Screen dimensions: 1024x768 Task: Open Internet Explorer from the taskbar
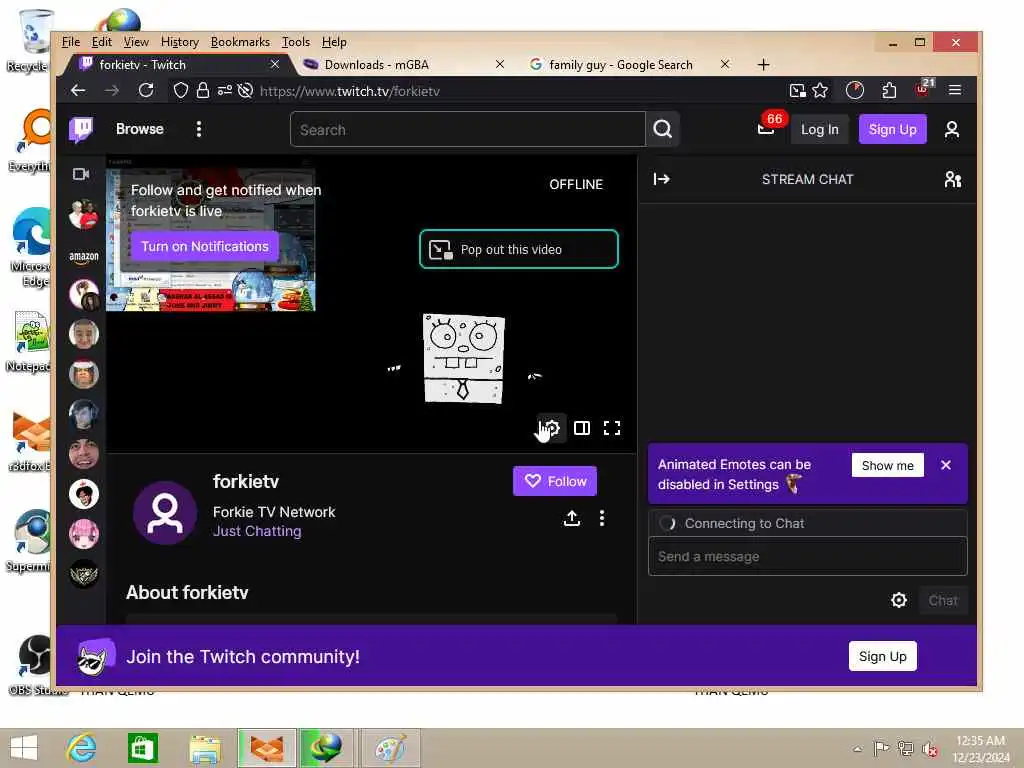point(82,748)
